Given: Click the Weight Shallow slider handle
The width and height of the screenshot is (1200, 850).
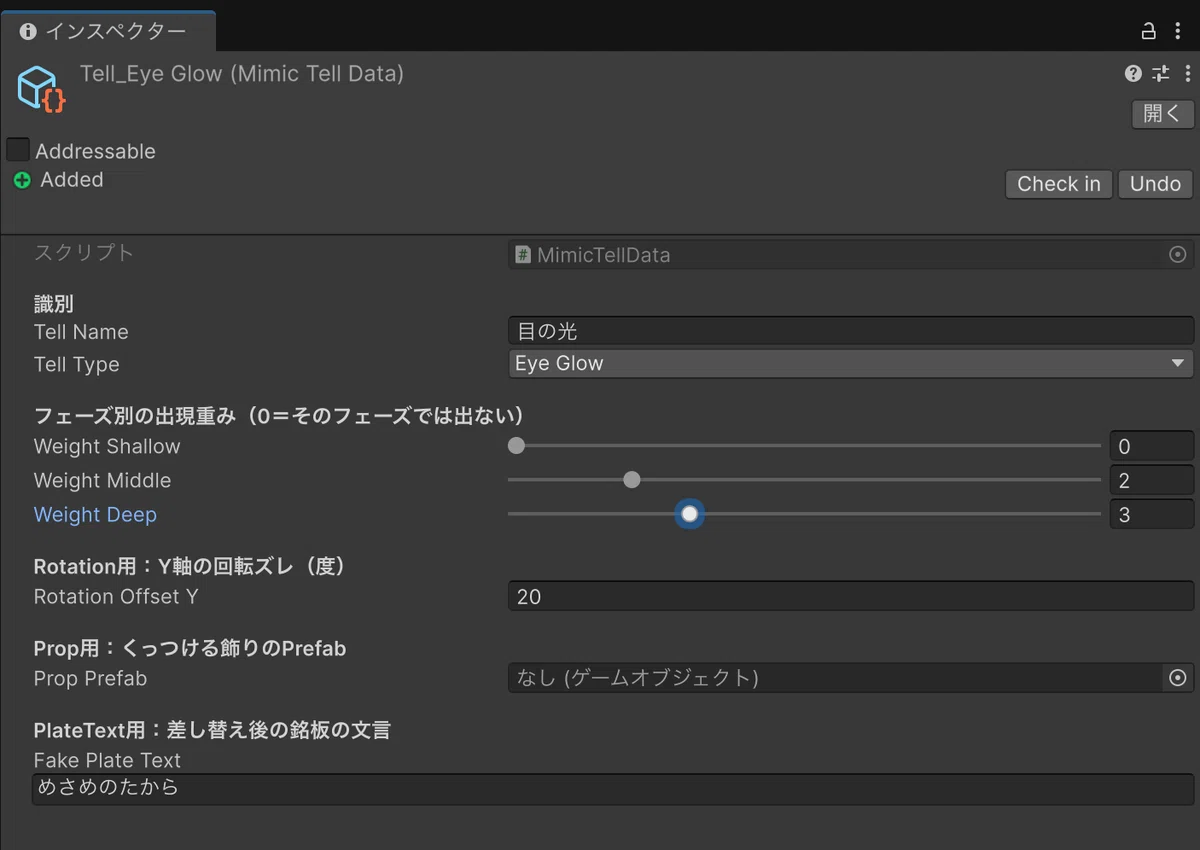Looking at the screenshot, I should coord(516,446).
